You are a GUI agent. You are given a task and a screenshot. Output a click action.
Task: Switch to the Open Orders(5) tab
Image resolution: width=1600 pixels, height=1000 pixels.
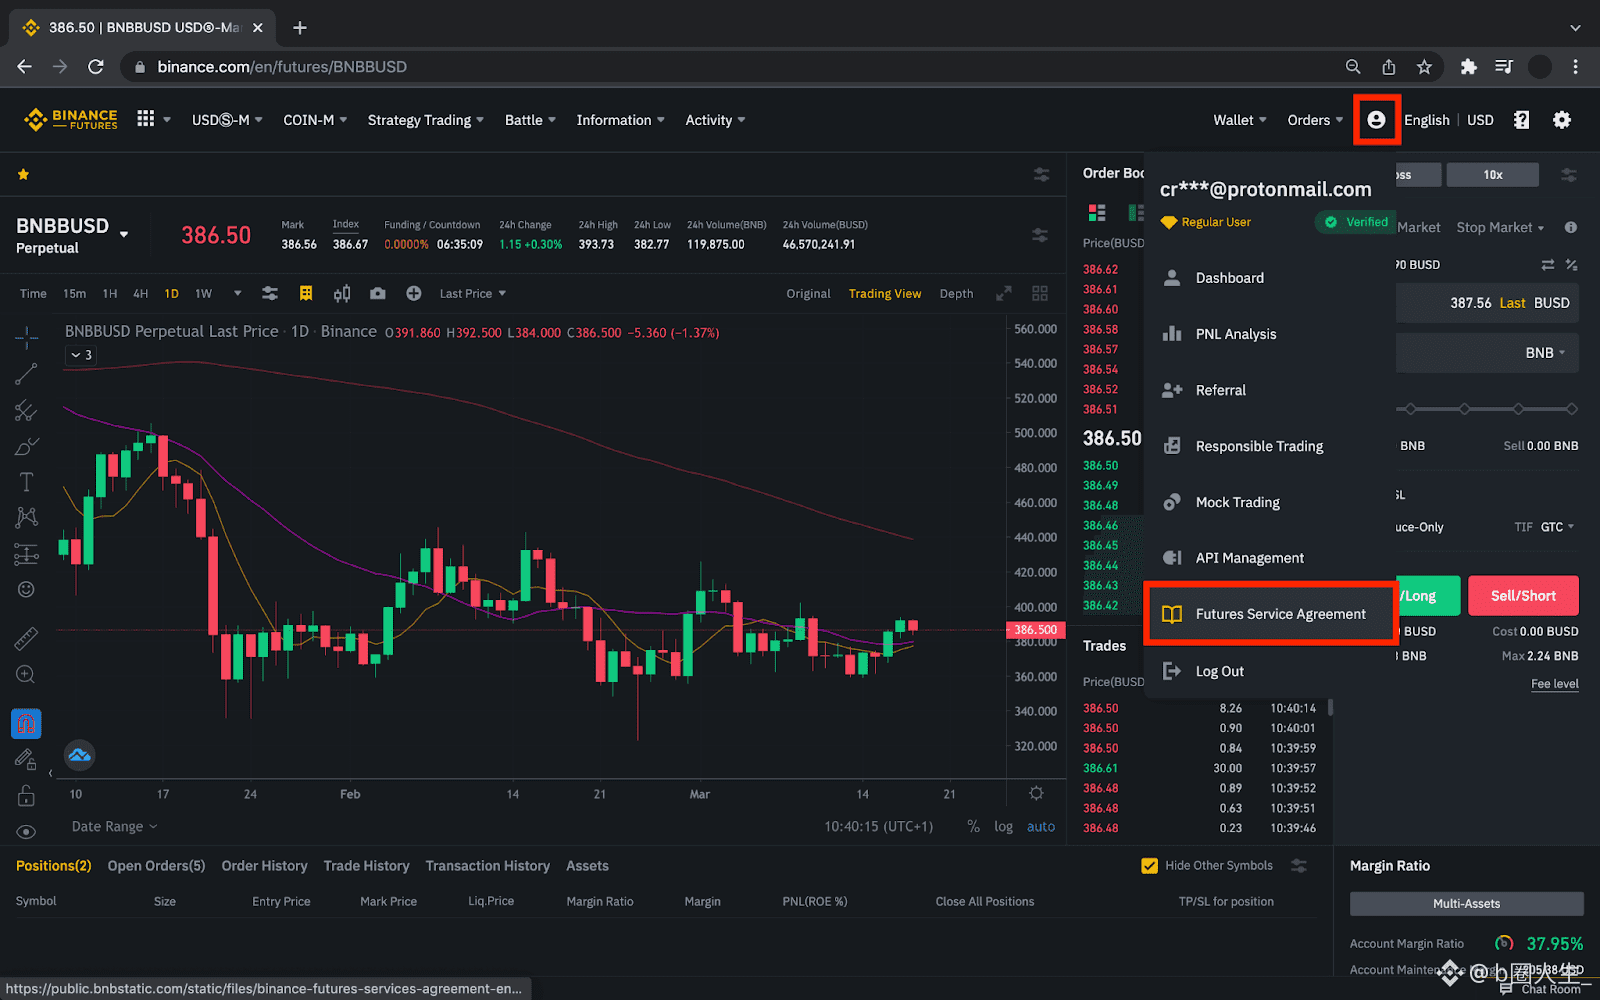point(156,866)
